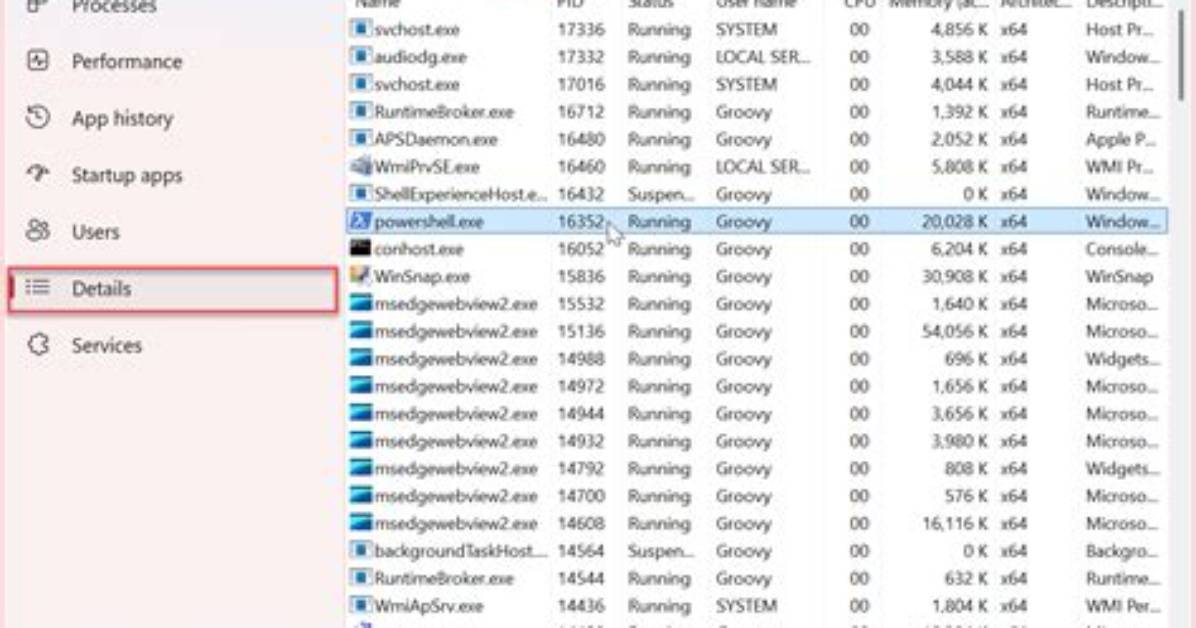Image resolution: width=1196 pixels, height=628 pixels.
Task: Click the backgroundTaskHost process icon
Action: (360, 549)
